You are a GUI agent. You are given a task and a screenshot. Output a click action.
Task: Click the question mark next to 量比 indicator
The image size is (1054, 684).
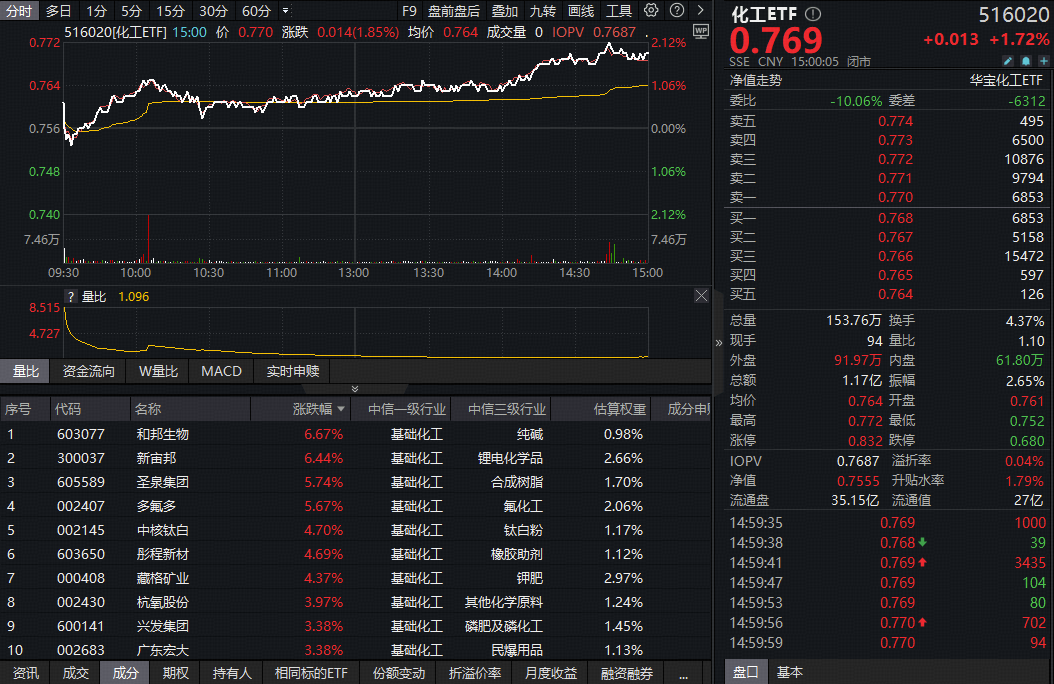(x=70, y=297)
